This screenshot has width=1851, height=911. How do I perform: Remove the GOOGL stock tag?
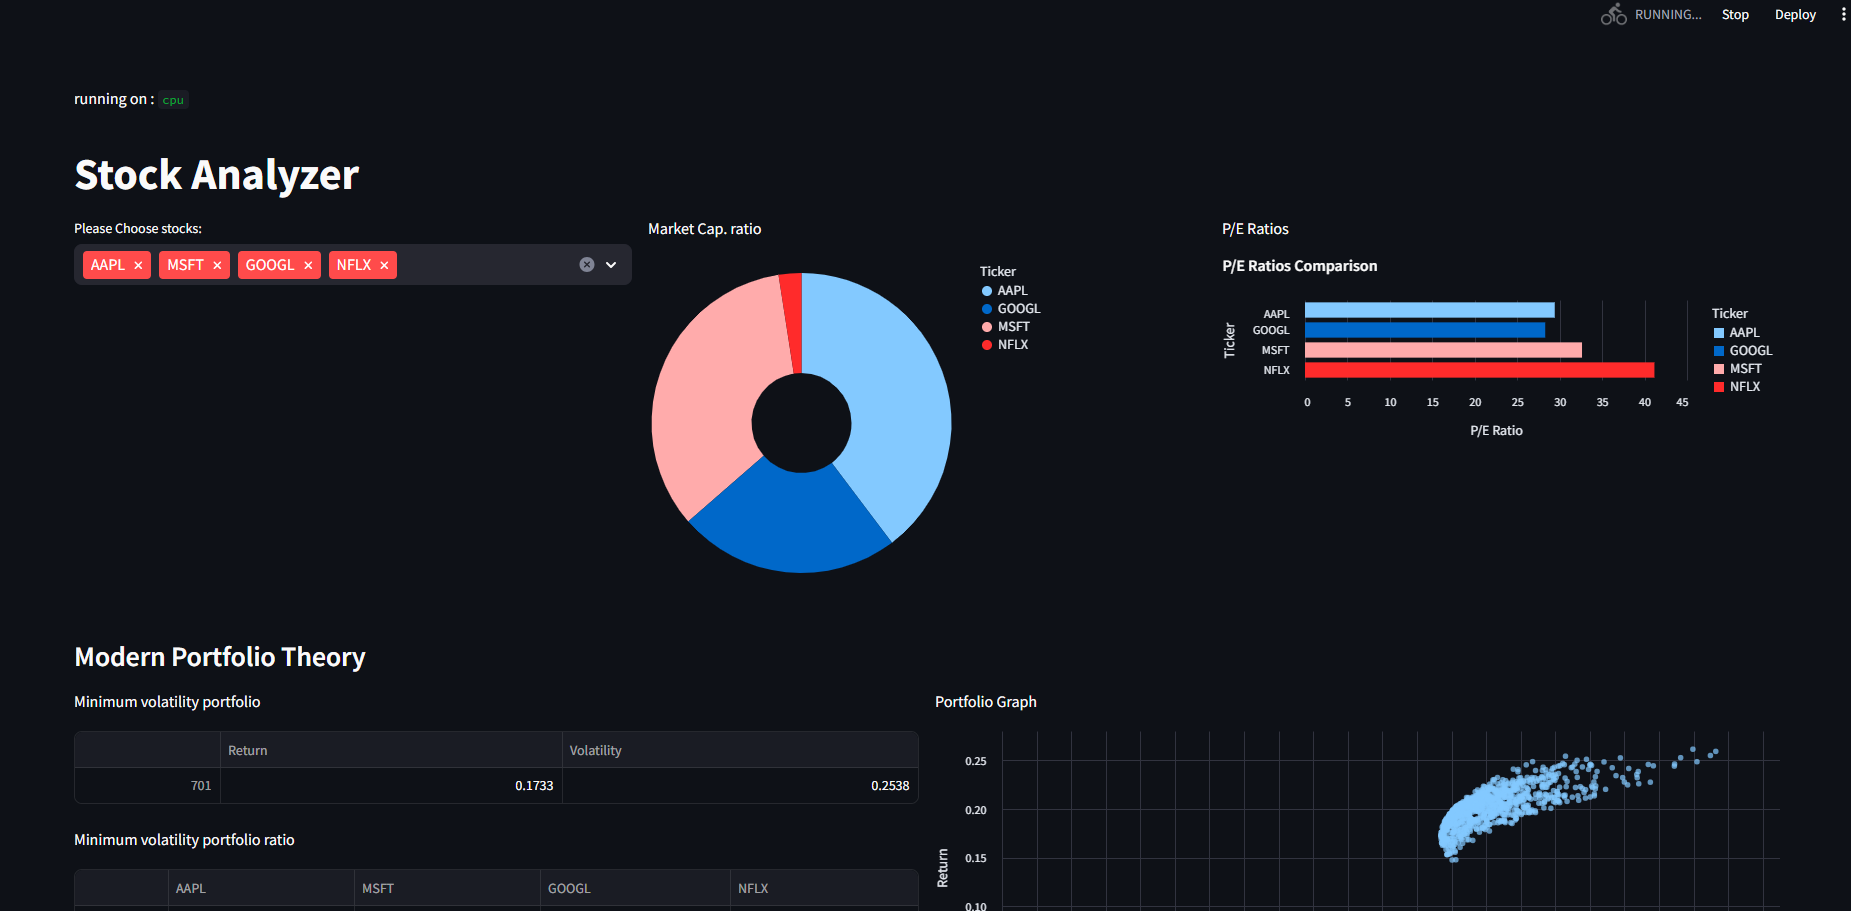pos(307,264)
